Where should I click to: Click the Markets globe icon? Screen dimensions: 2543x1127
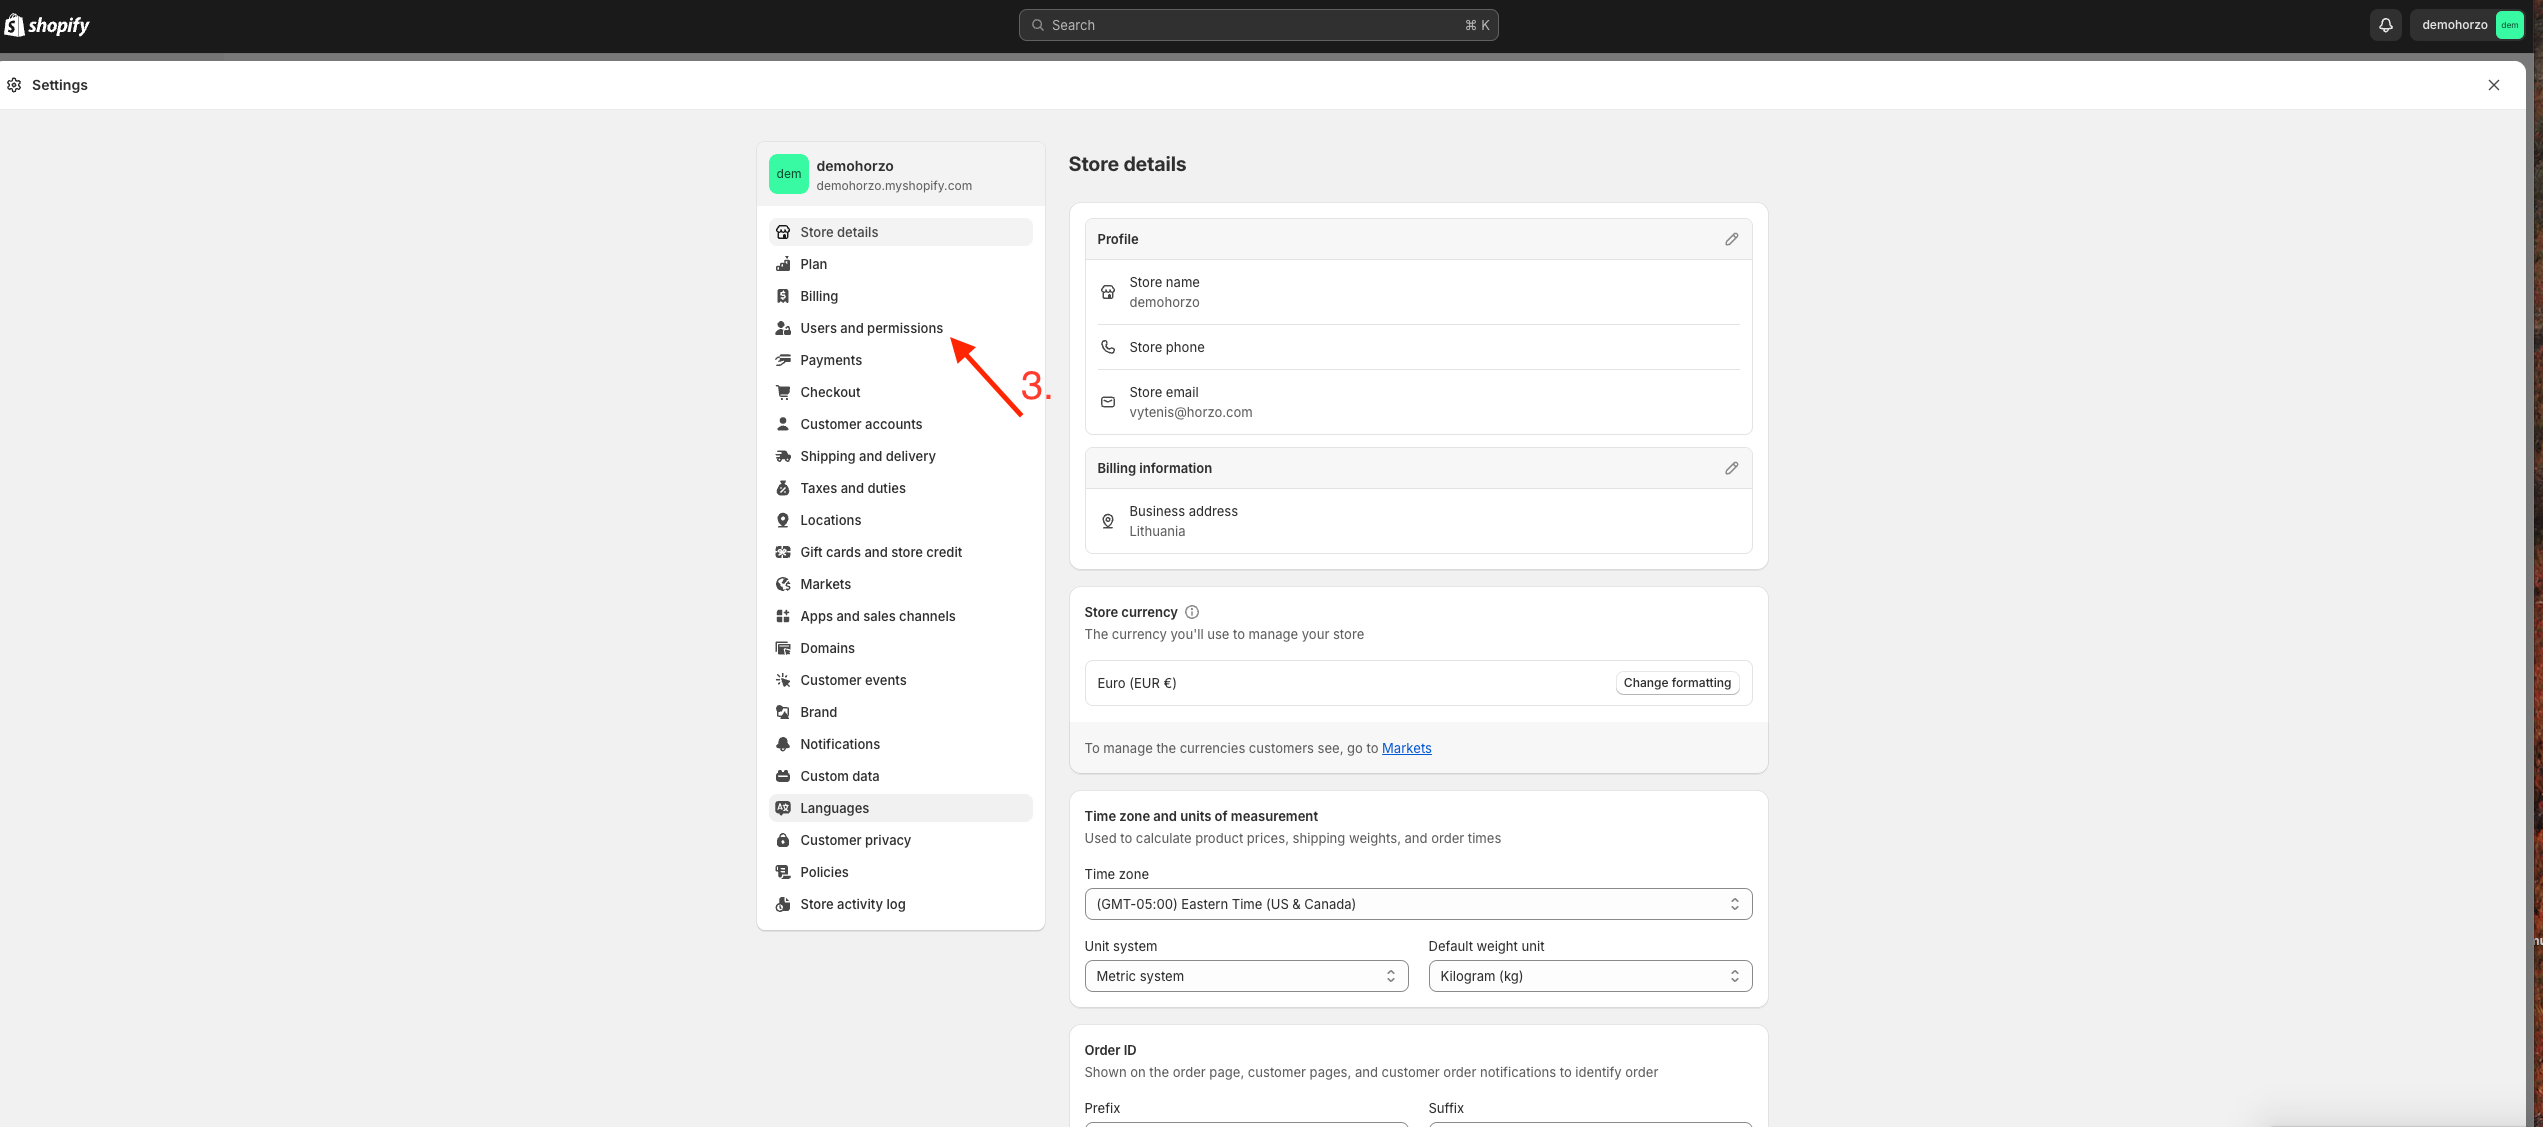point(783,584)
